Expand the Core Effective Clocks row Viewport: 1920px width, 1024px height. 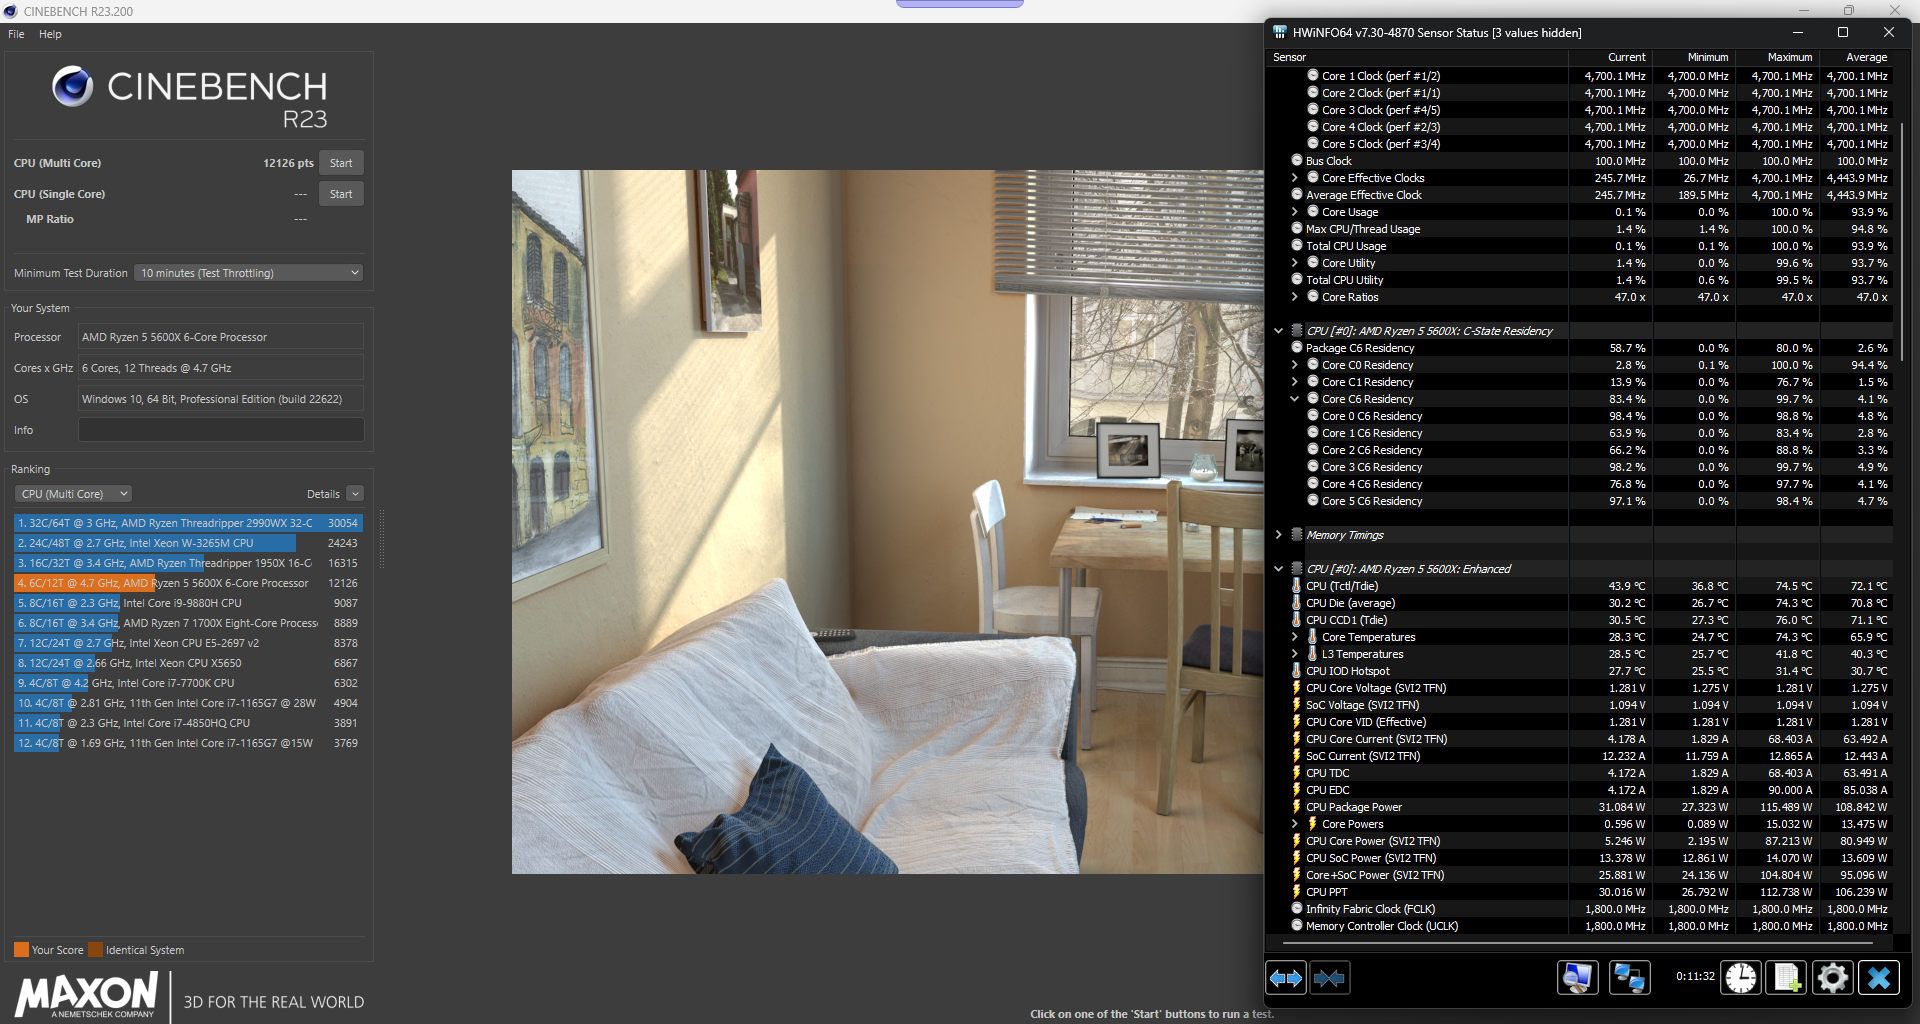click(1295, 178)
